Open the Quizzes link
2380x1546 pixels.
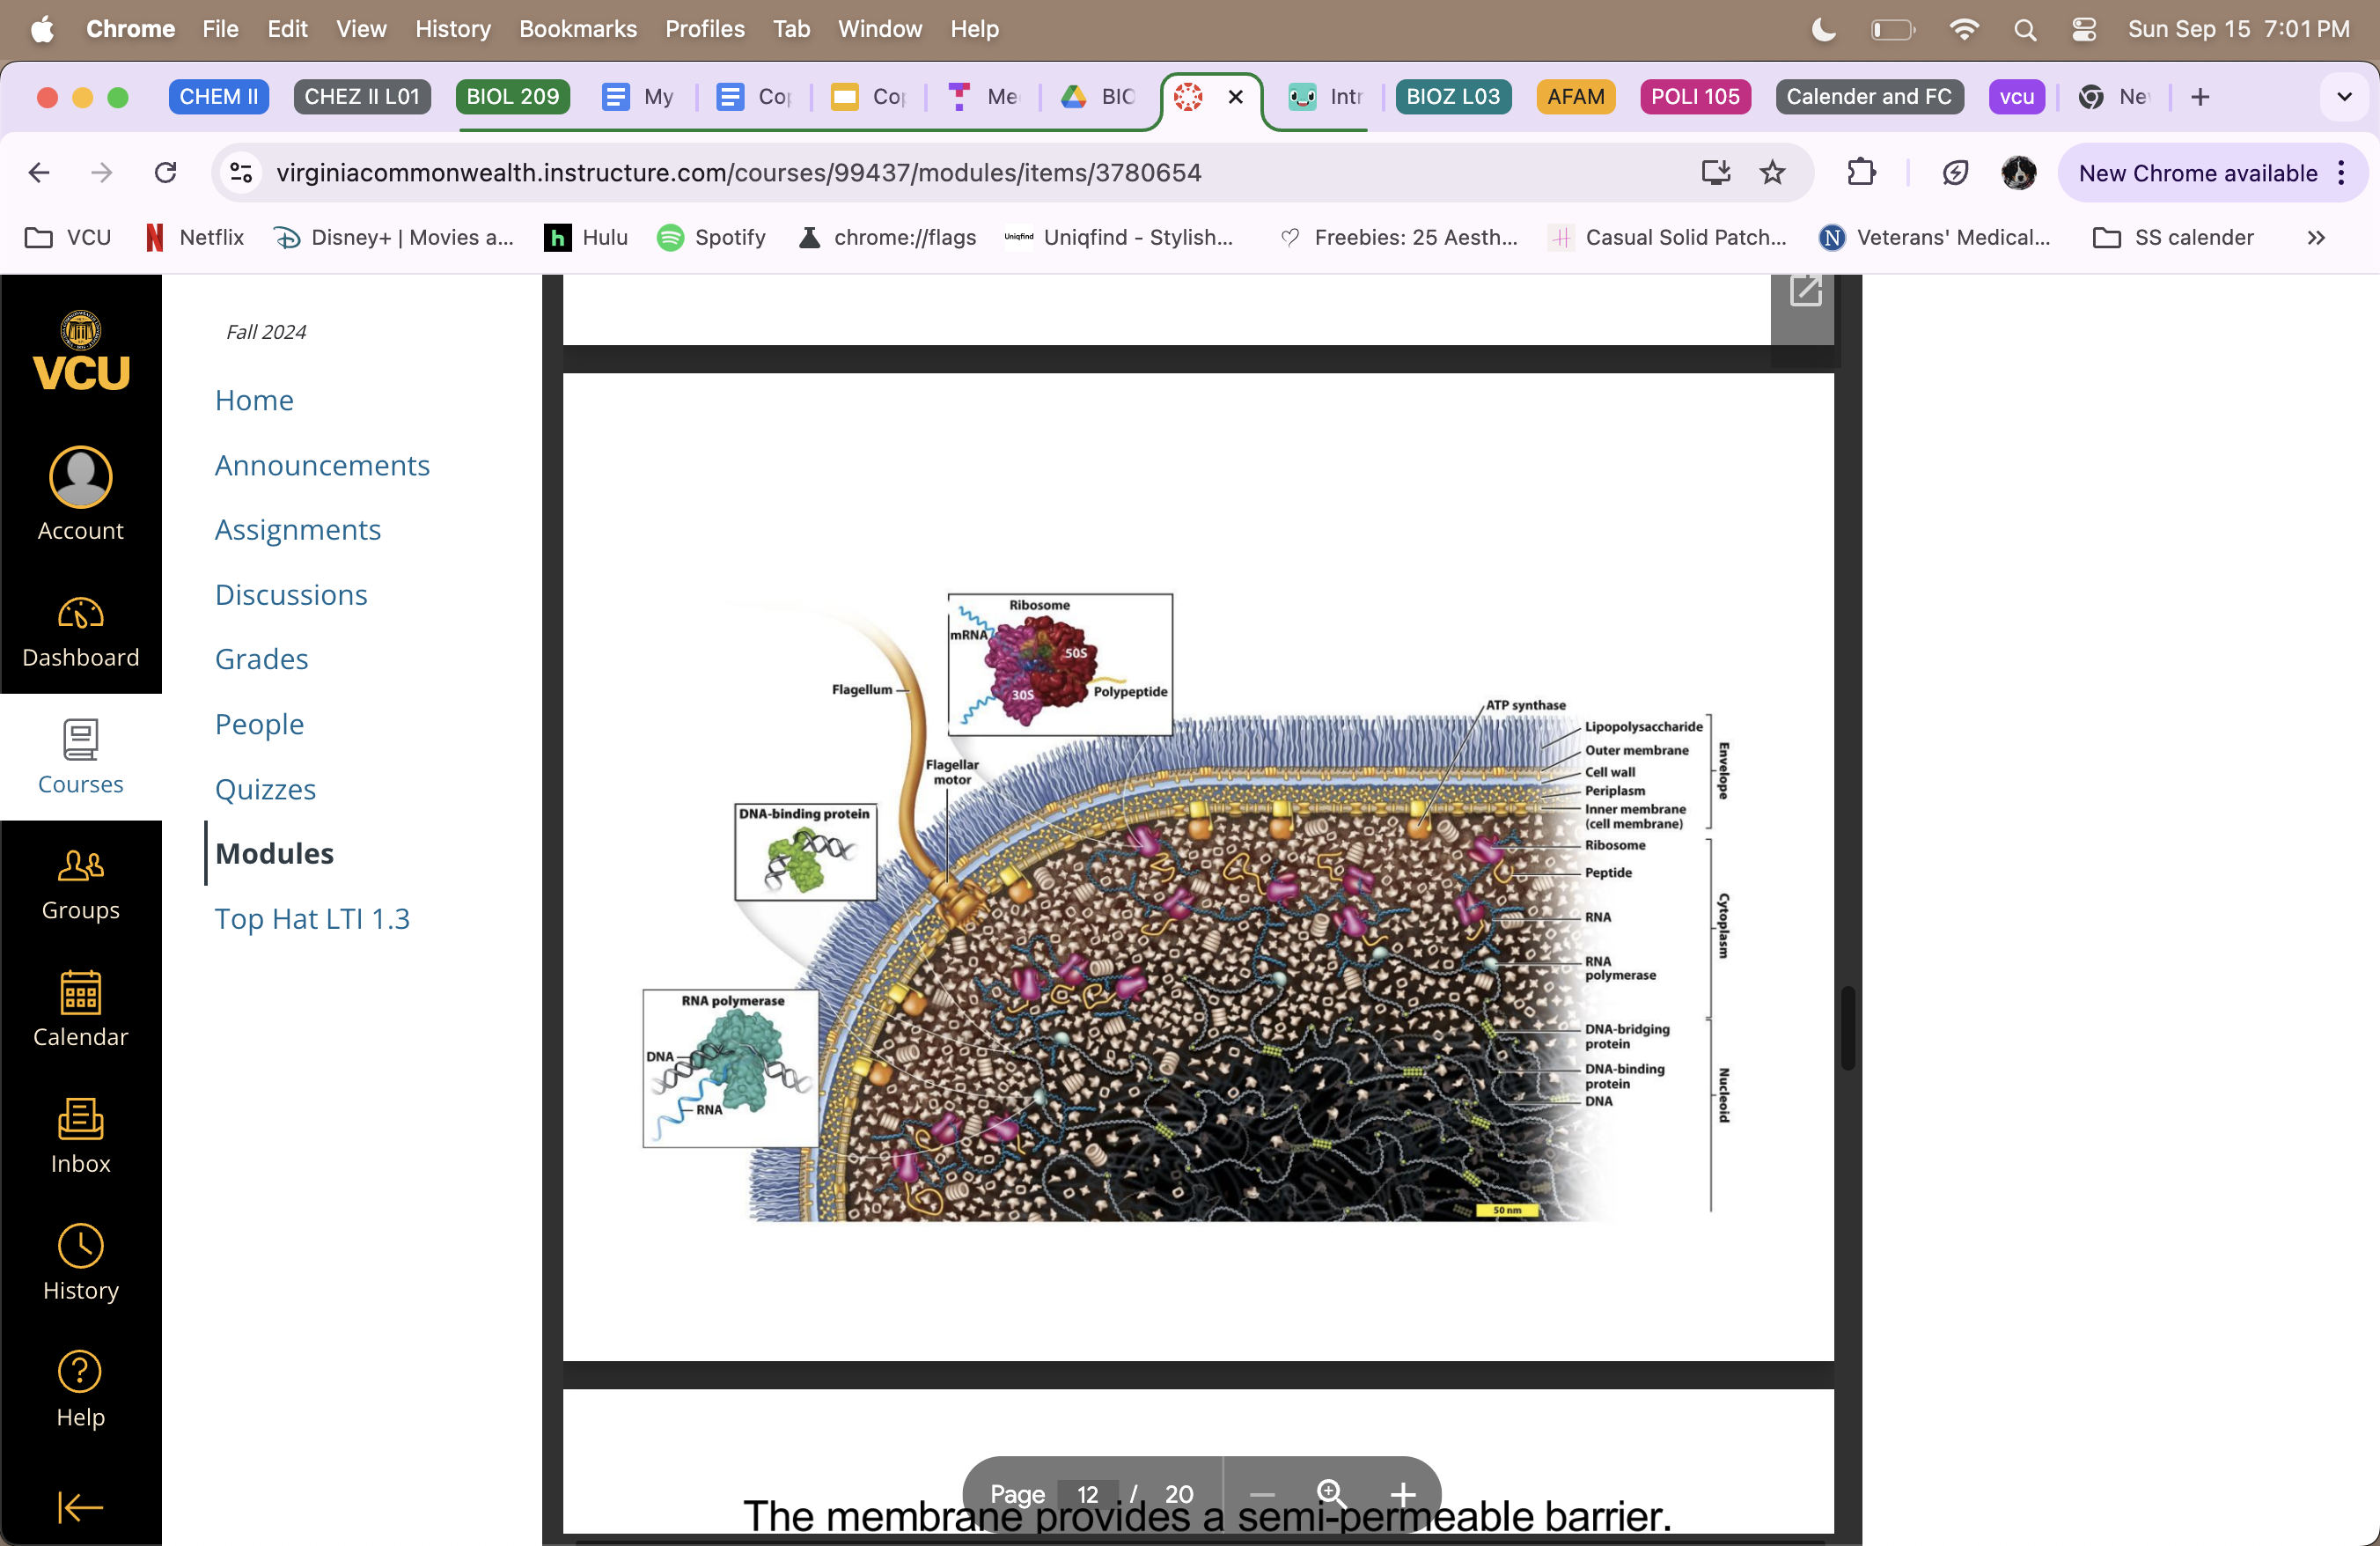pos(265,789)
